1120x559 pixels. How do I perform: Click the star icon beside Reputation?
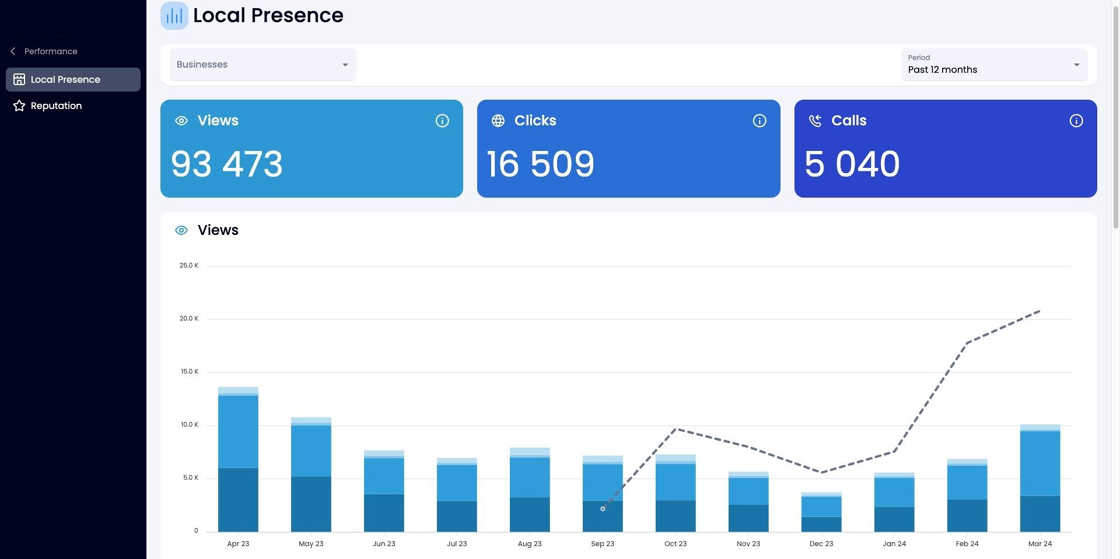19,106
